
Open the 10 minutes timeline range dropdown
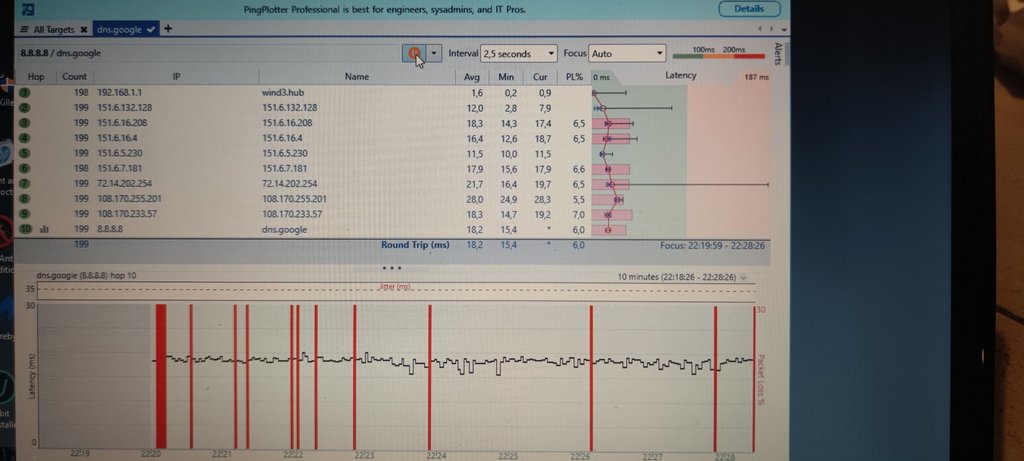742,276
